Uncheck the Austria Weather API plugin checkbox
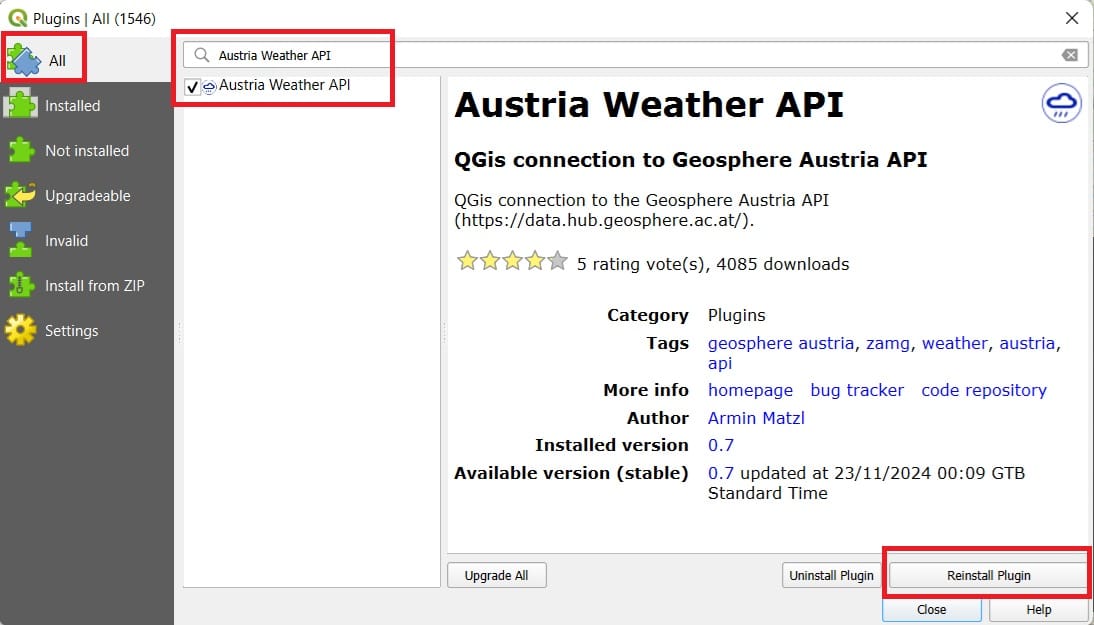This screenshot has height=625, width=1094. (192, 86)
